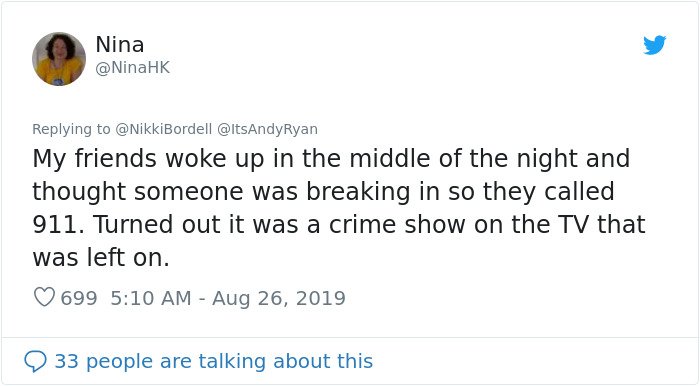This screenshot has height=386, width=700.
Task: Click the tweet line starting "My friends woke"
Action: pos(331,159)
